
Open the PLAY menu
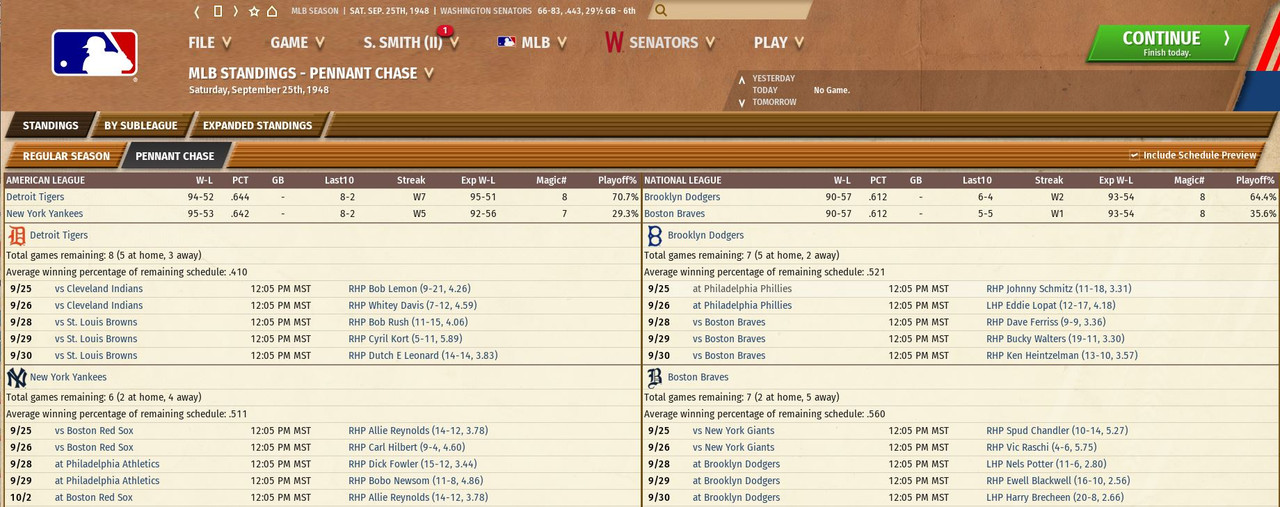click(x=779, y=42)
